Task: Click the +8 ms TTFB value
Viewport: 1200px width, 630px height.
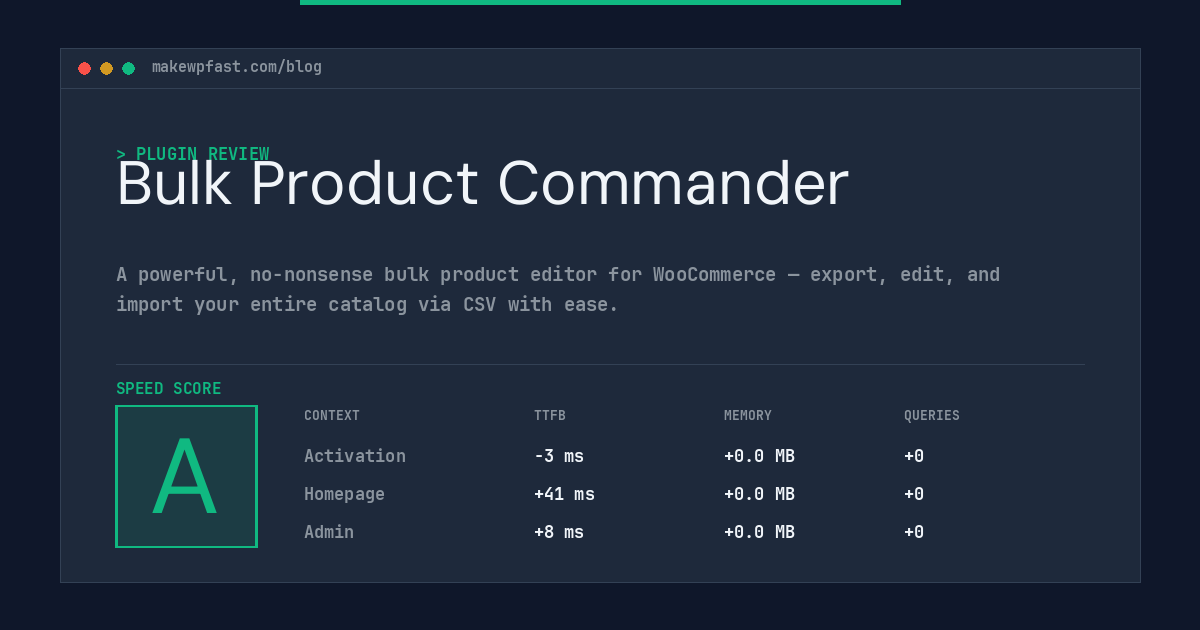Action: coord(559,532)
